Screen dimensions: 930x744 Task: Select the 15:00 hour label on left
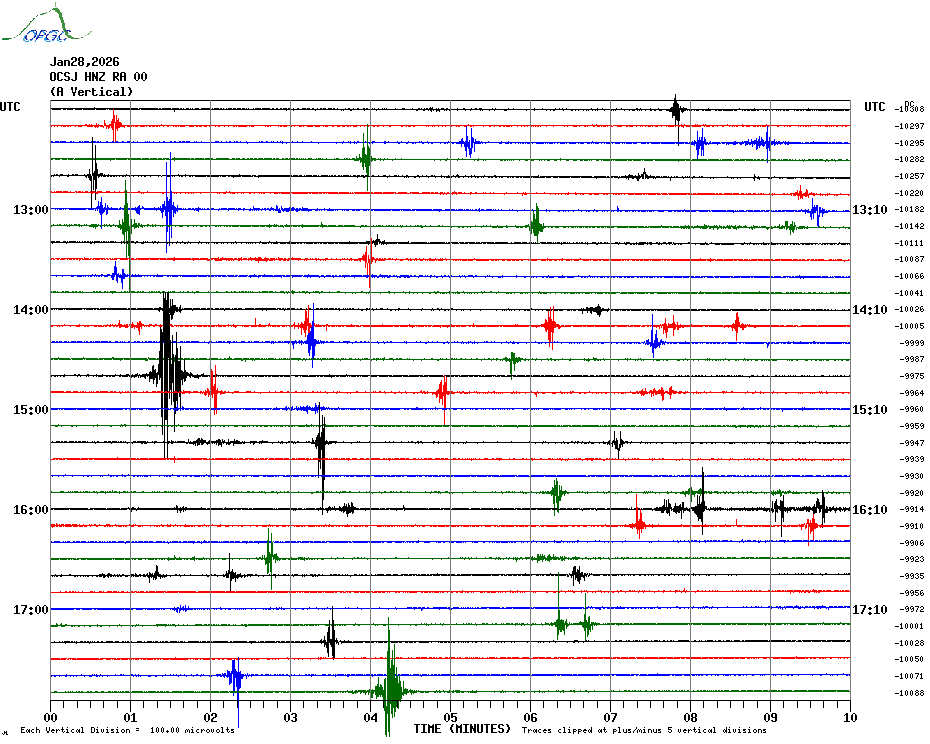(30, 410)
